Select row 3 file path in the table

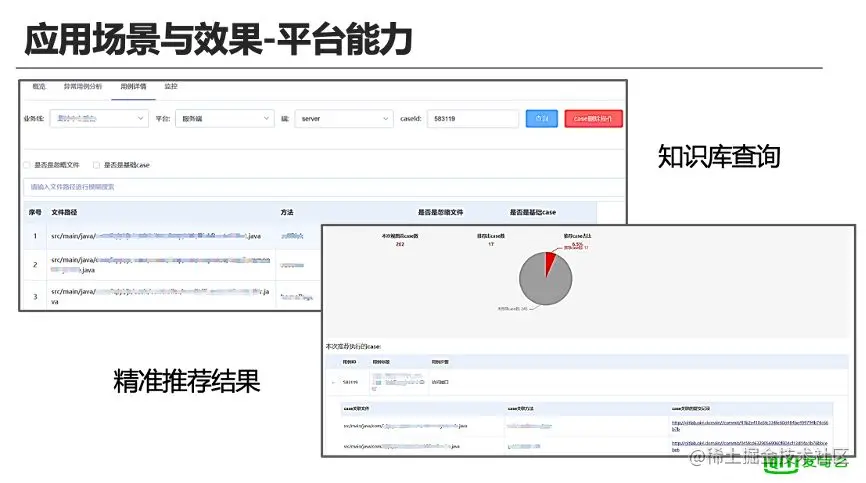160,296
